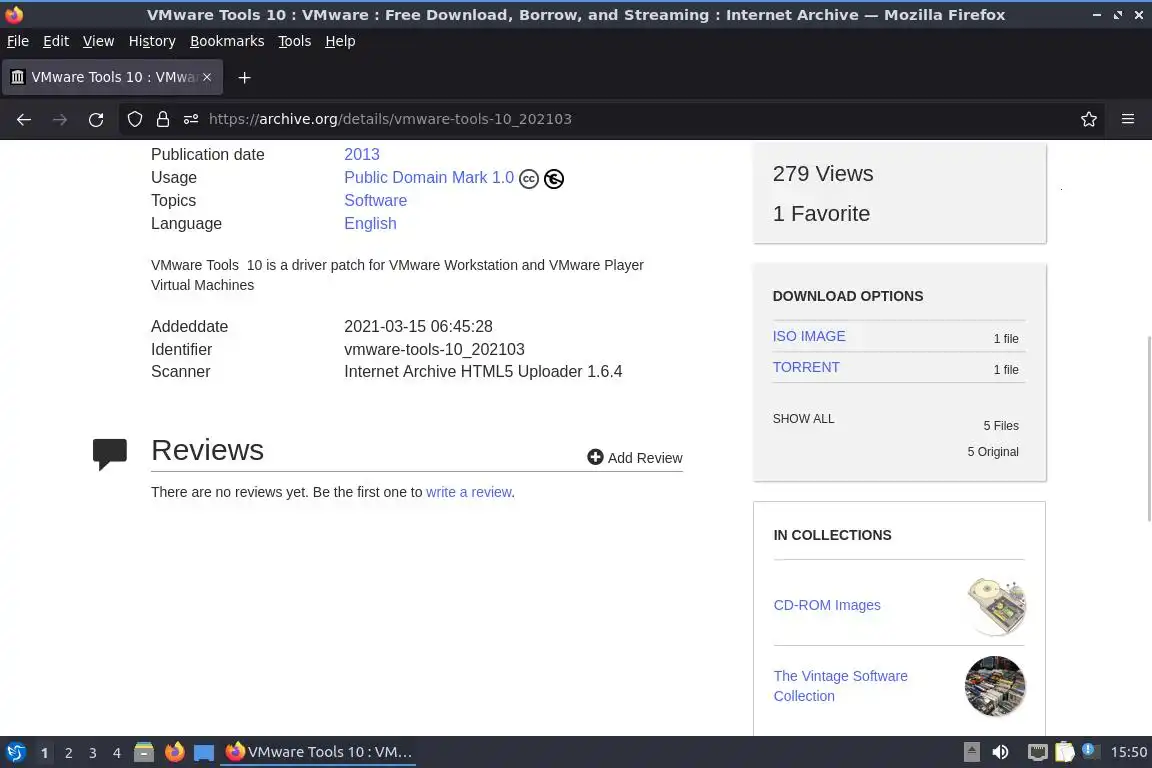Open The Vintage Software Collection link
Image resolution: width=1152 pixels, height=768 pixels.
coord(840,686)
